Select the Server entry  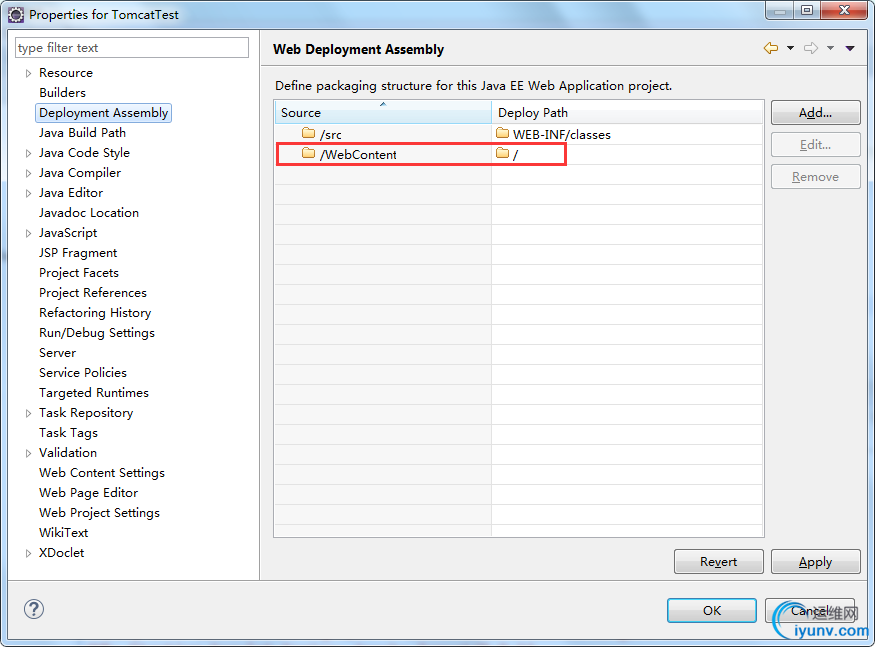coord(57,353)
